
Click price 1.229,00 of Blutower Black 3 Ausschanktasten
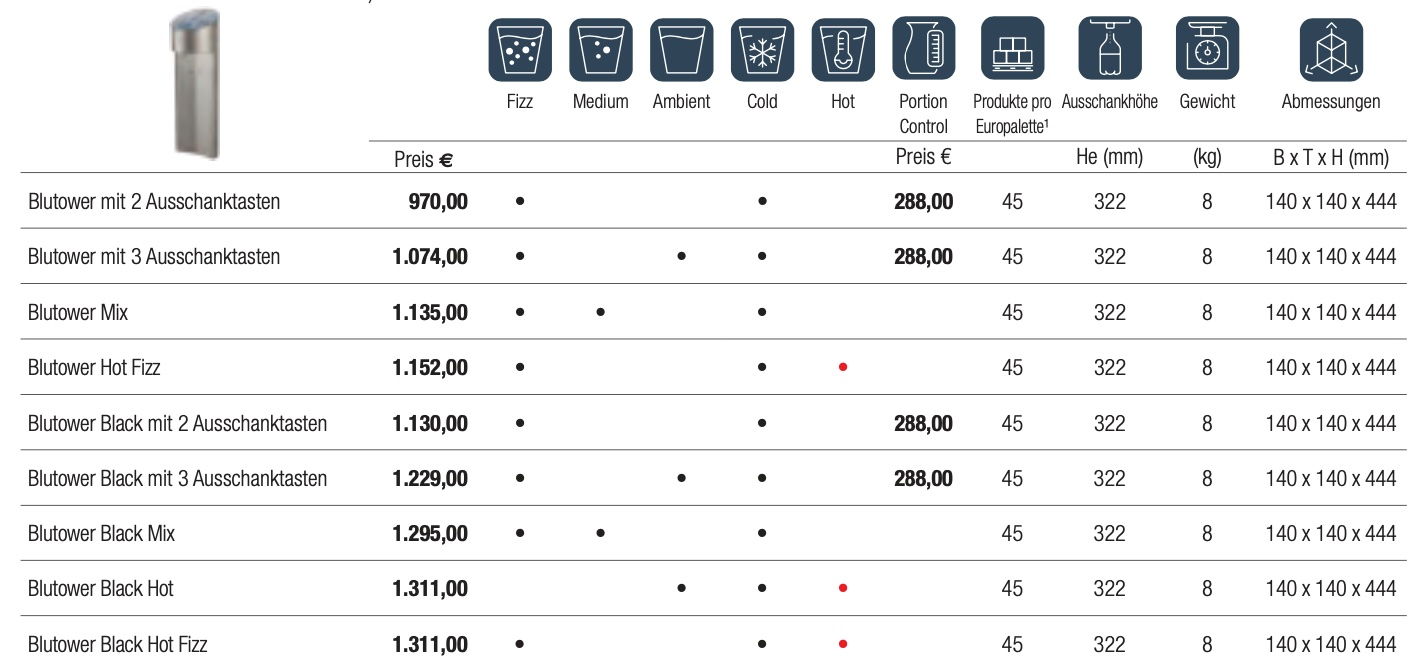(430, 478)
